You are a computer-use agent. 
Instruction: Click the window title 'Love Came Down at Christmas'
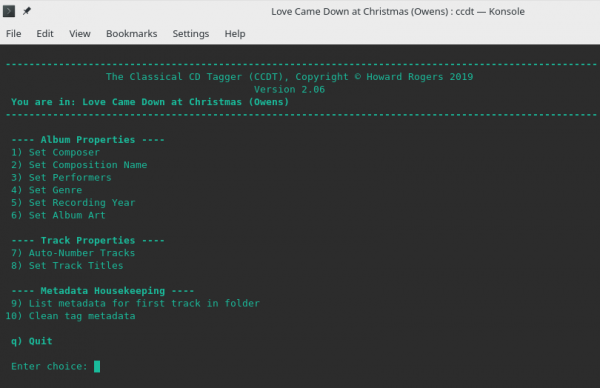point(398,11)
